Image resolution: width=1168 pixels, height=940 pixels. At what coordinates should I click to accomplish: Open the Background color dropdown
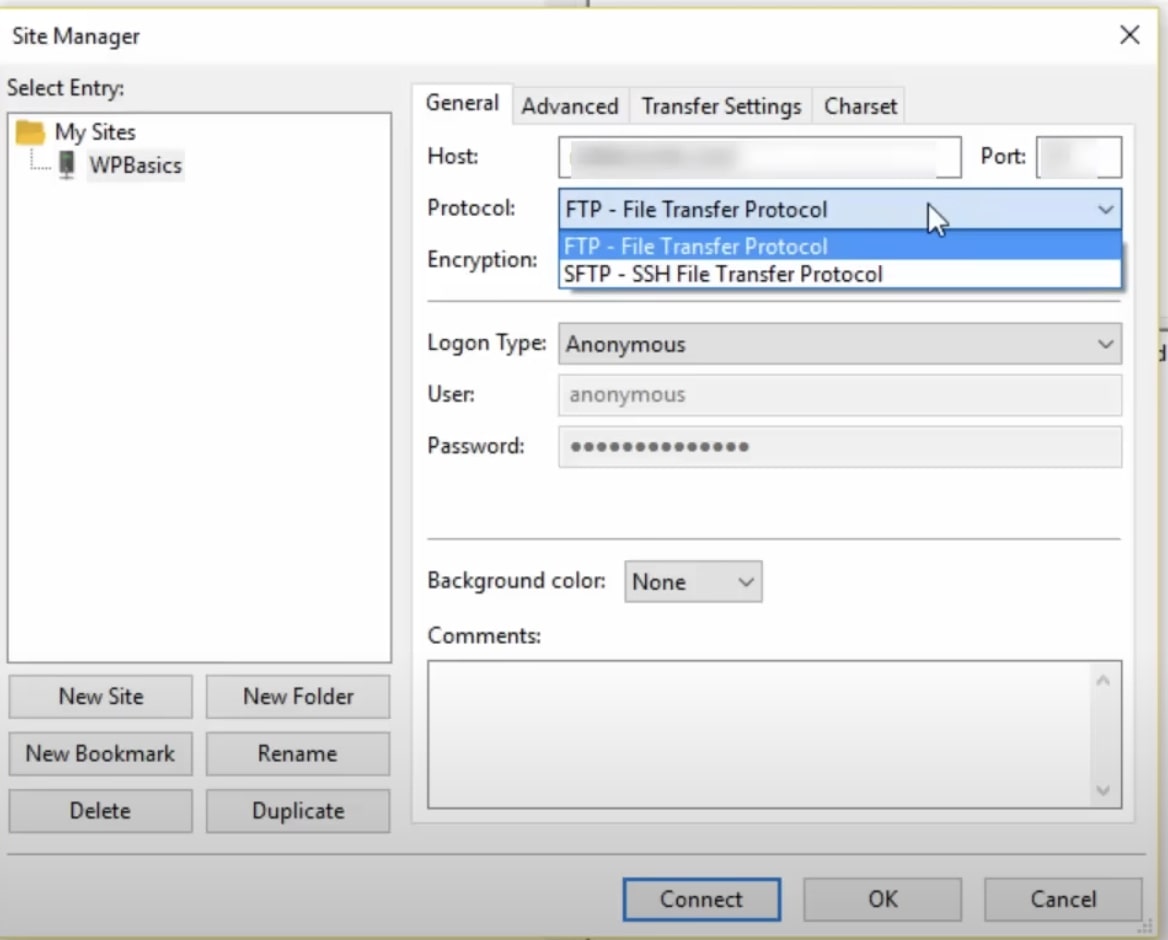pos(693,582)
